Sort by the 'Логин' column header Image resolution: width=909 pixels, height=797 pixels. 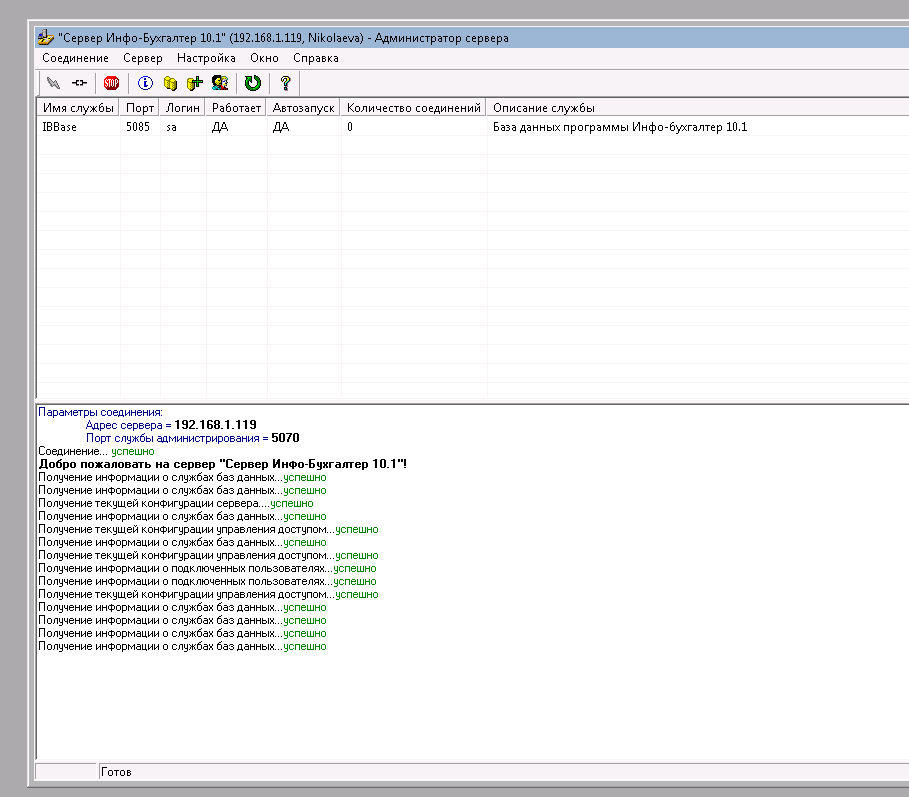pyautogui.click(x=183, y=108)
